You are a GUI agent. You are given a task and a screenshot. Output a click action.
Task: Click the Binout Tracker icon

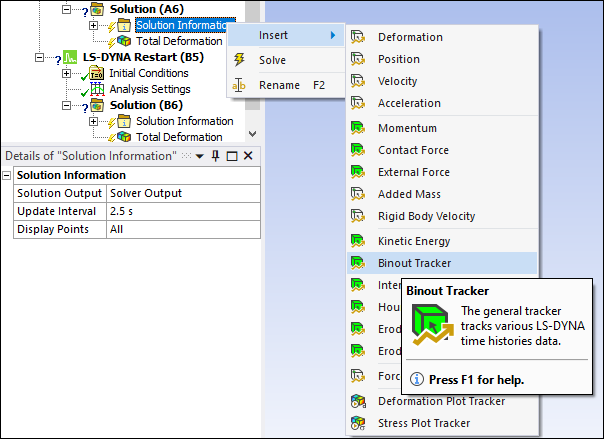point(358,263)
